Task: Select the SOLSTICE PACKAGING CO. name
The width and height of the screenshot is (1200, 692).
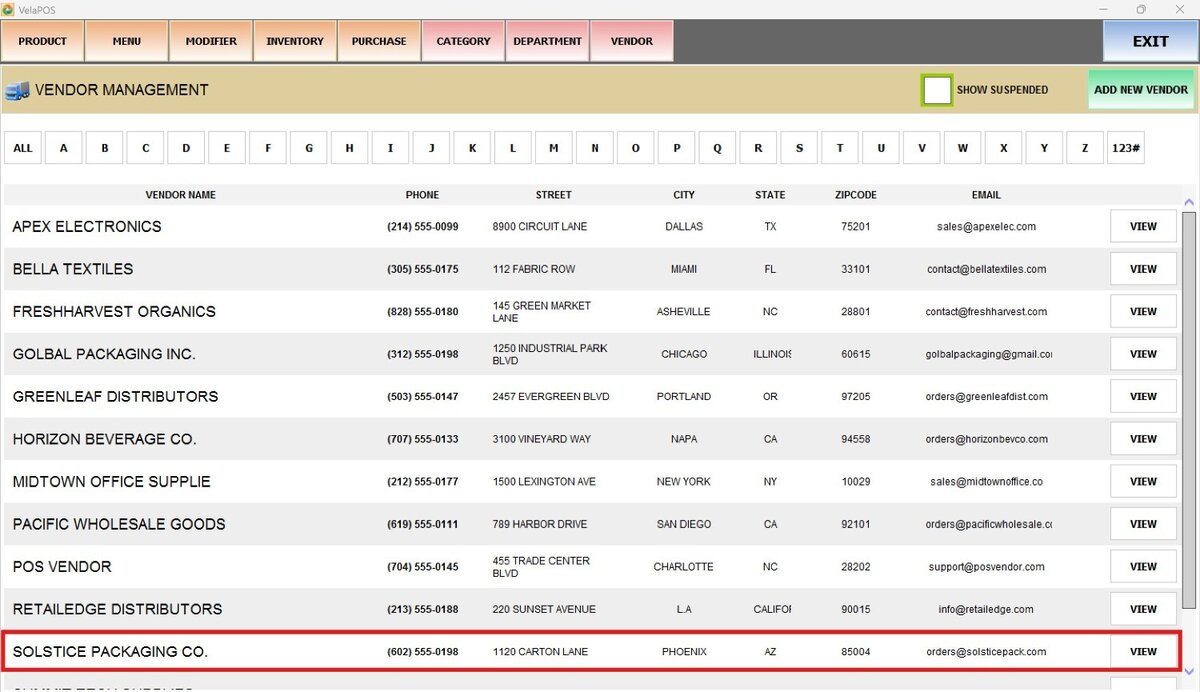Action: [110, 652]
